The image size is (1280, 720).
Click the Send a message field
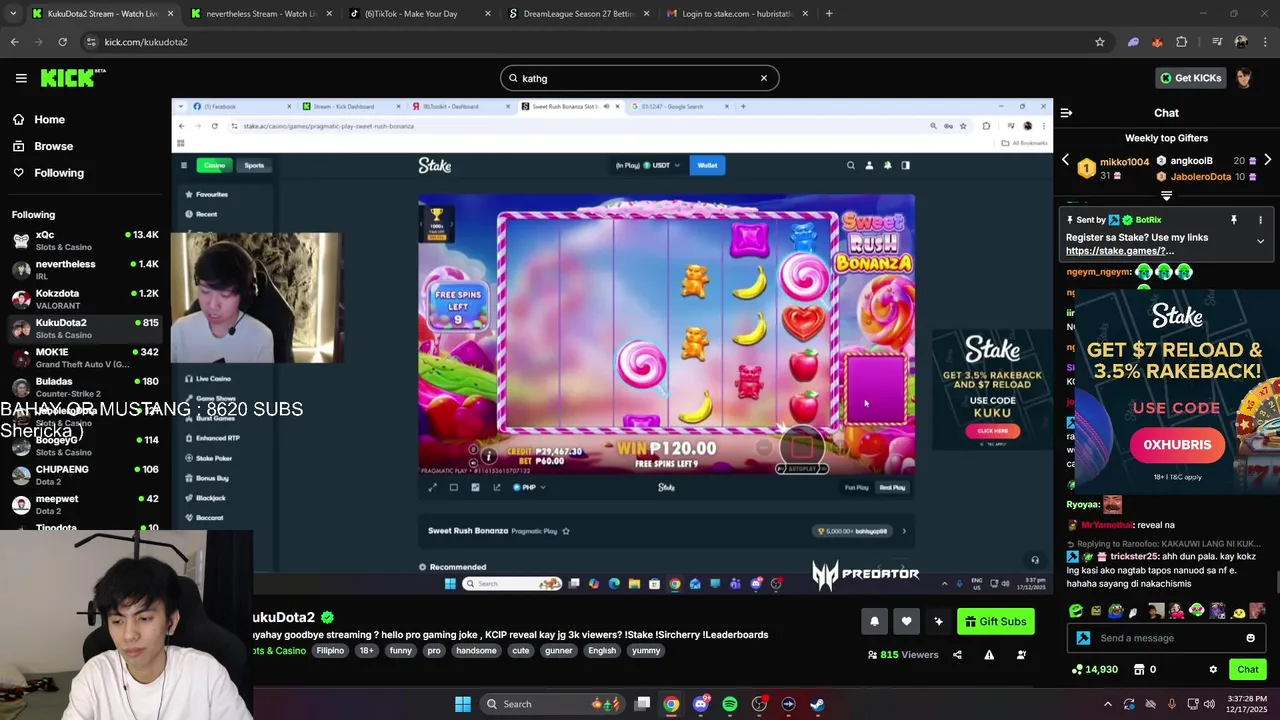pyautogui.click(x=1165, y=638)
